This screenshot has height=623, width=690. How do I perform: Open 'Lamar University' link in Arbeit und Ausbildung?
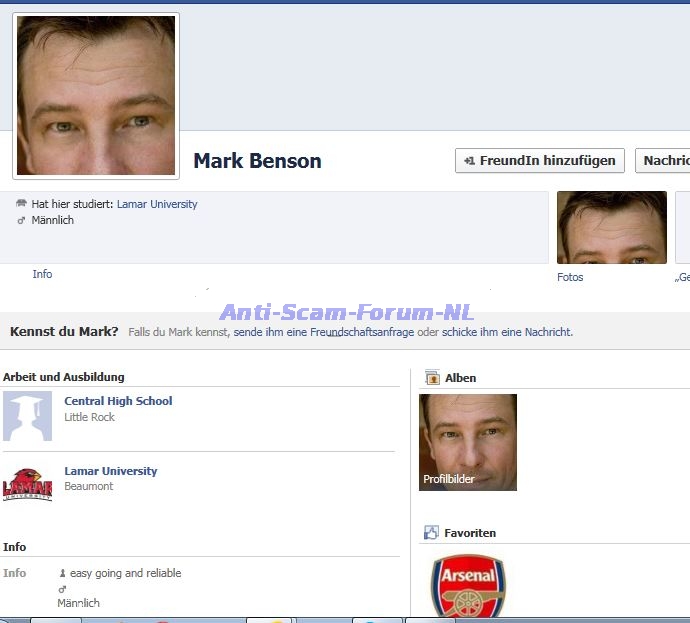[x=110, y=471]
